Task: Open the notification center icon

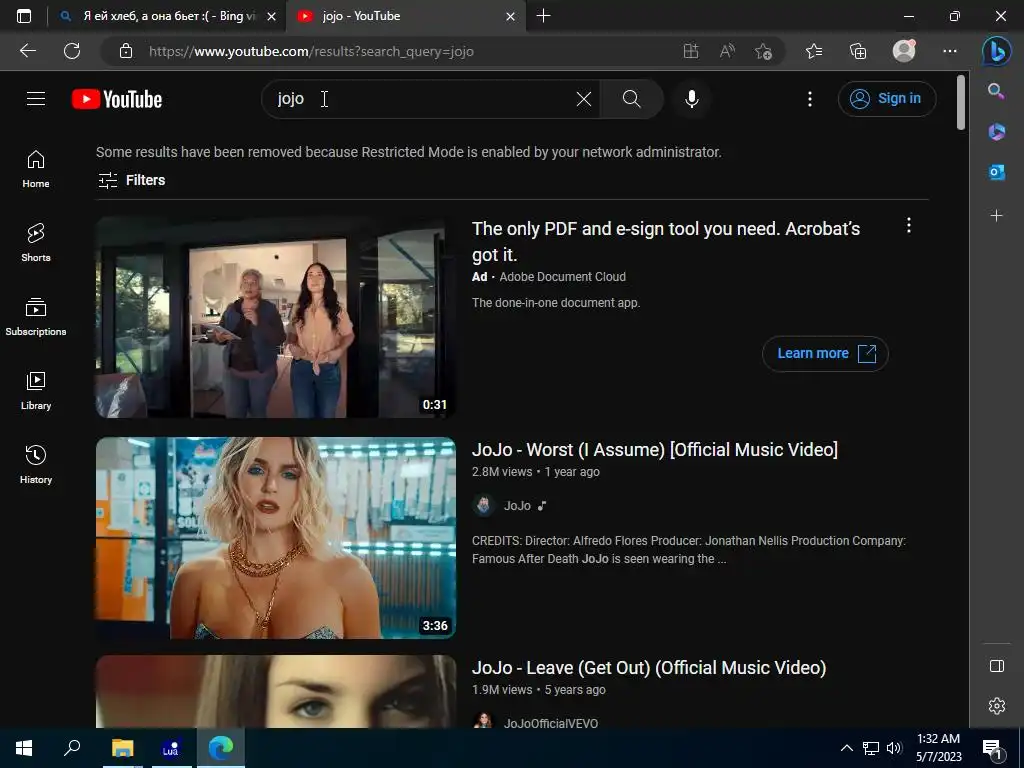Action: tap(992, 749)
